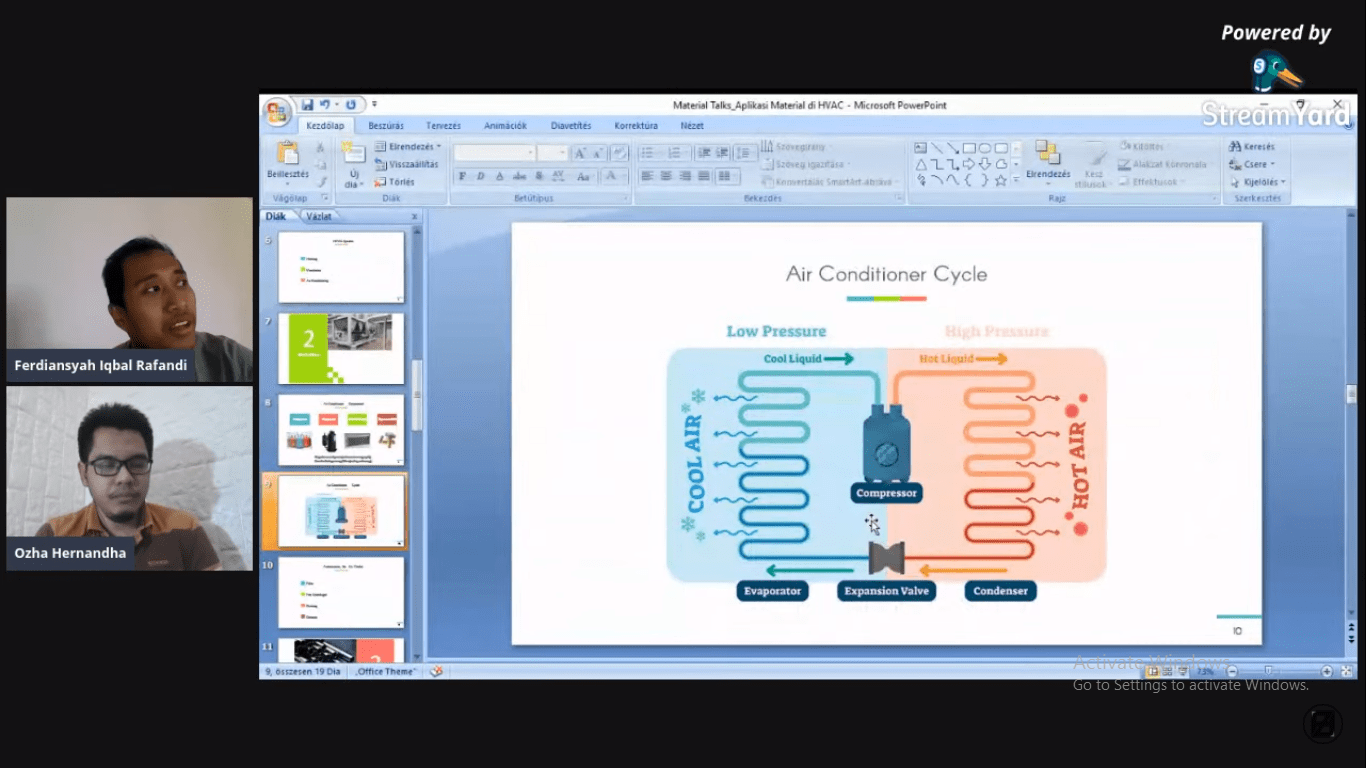Toggle the Diák slides pane tab
The height and width of the screenshot is (768, 1366).
pos(276,216)
